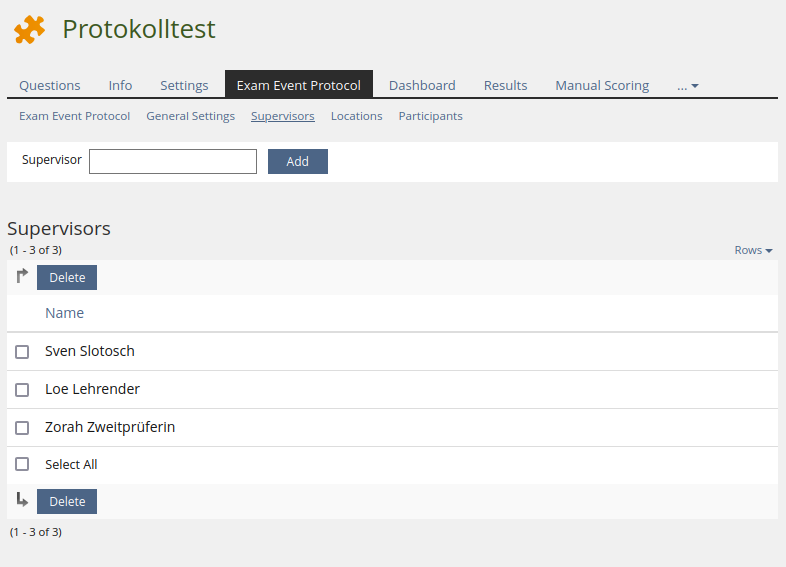
Task: Open the Settings tab
Action: [184, 86]
